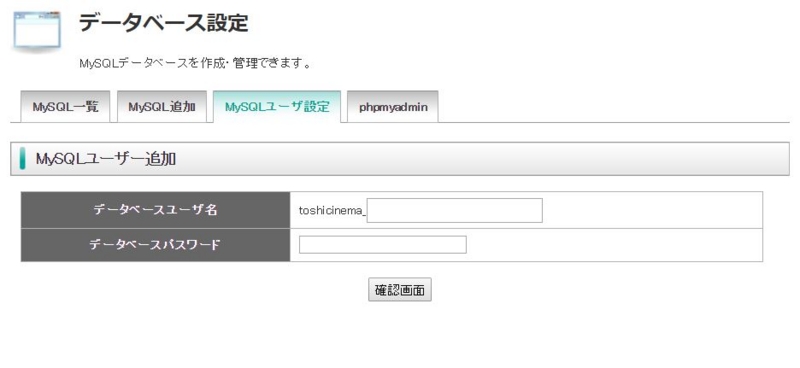
Task: Click the database settings window icon
Action: [37, 31]
